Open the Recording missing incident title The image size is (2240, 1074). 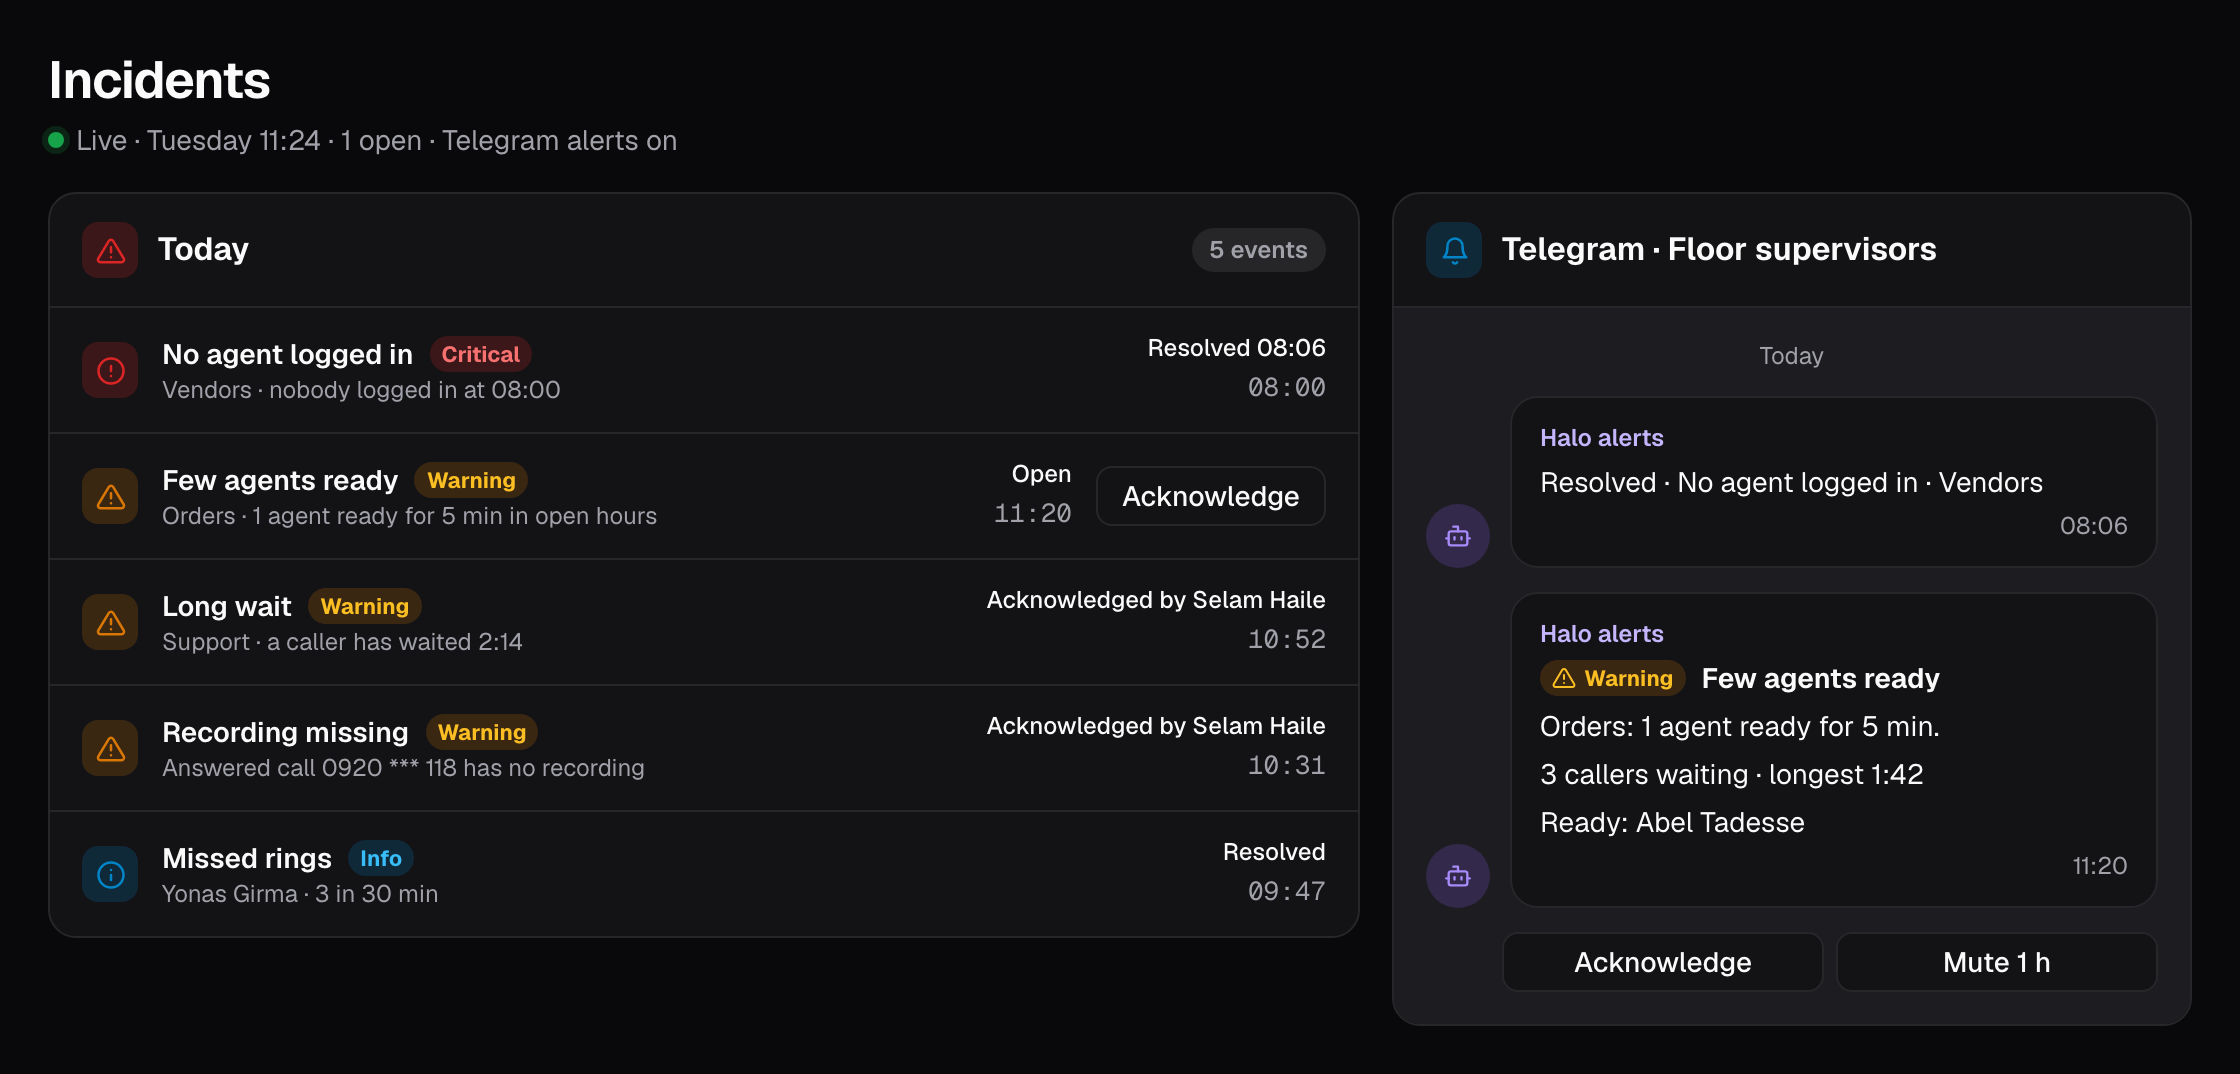(285, 732)
